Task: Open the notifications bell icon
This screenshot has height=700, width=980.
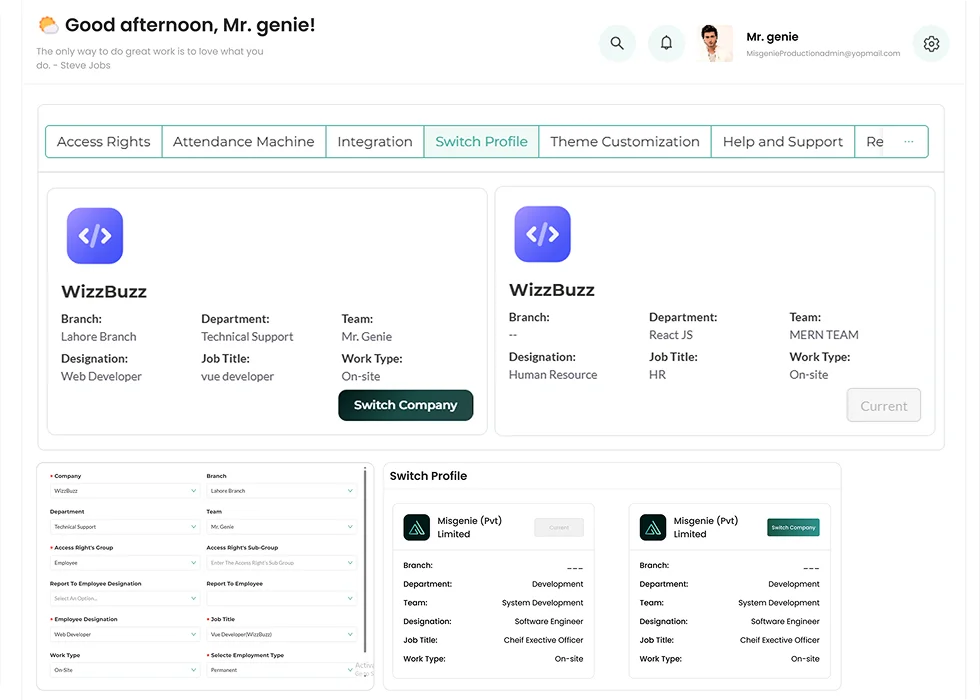Action: 666,44
